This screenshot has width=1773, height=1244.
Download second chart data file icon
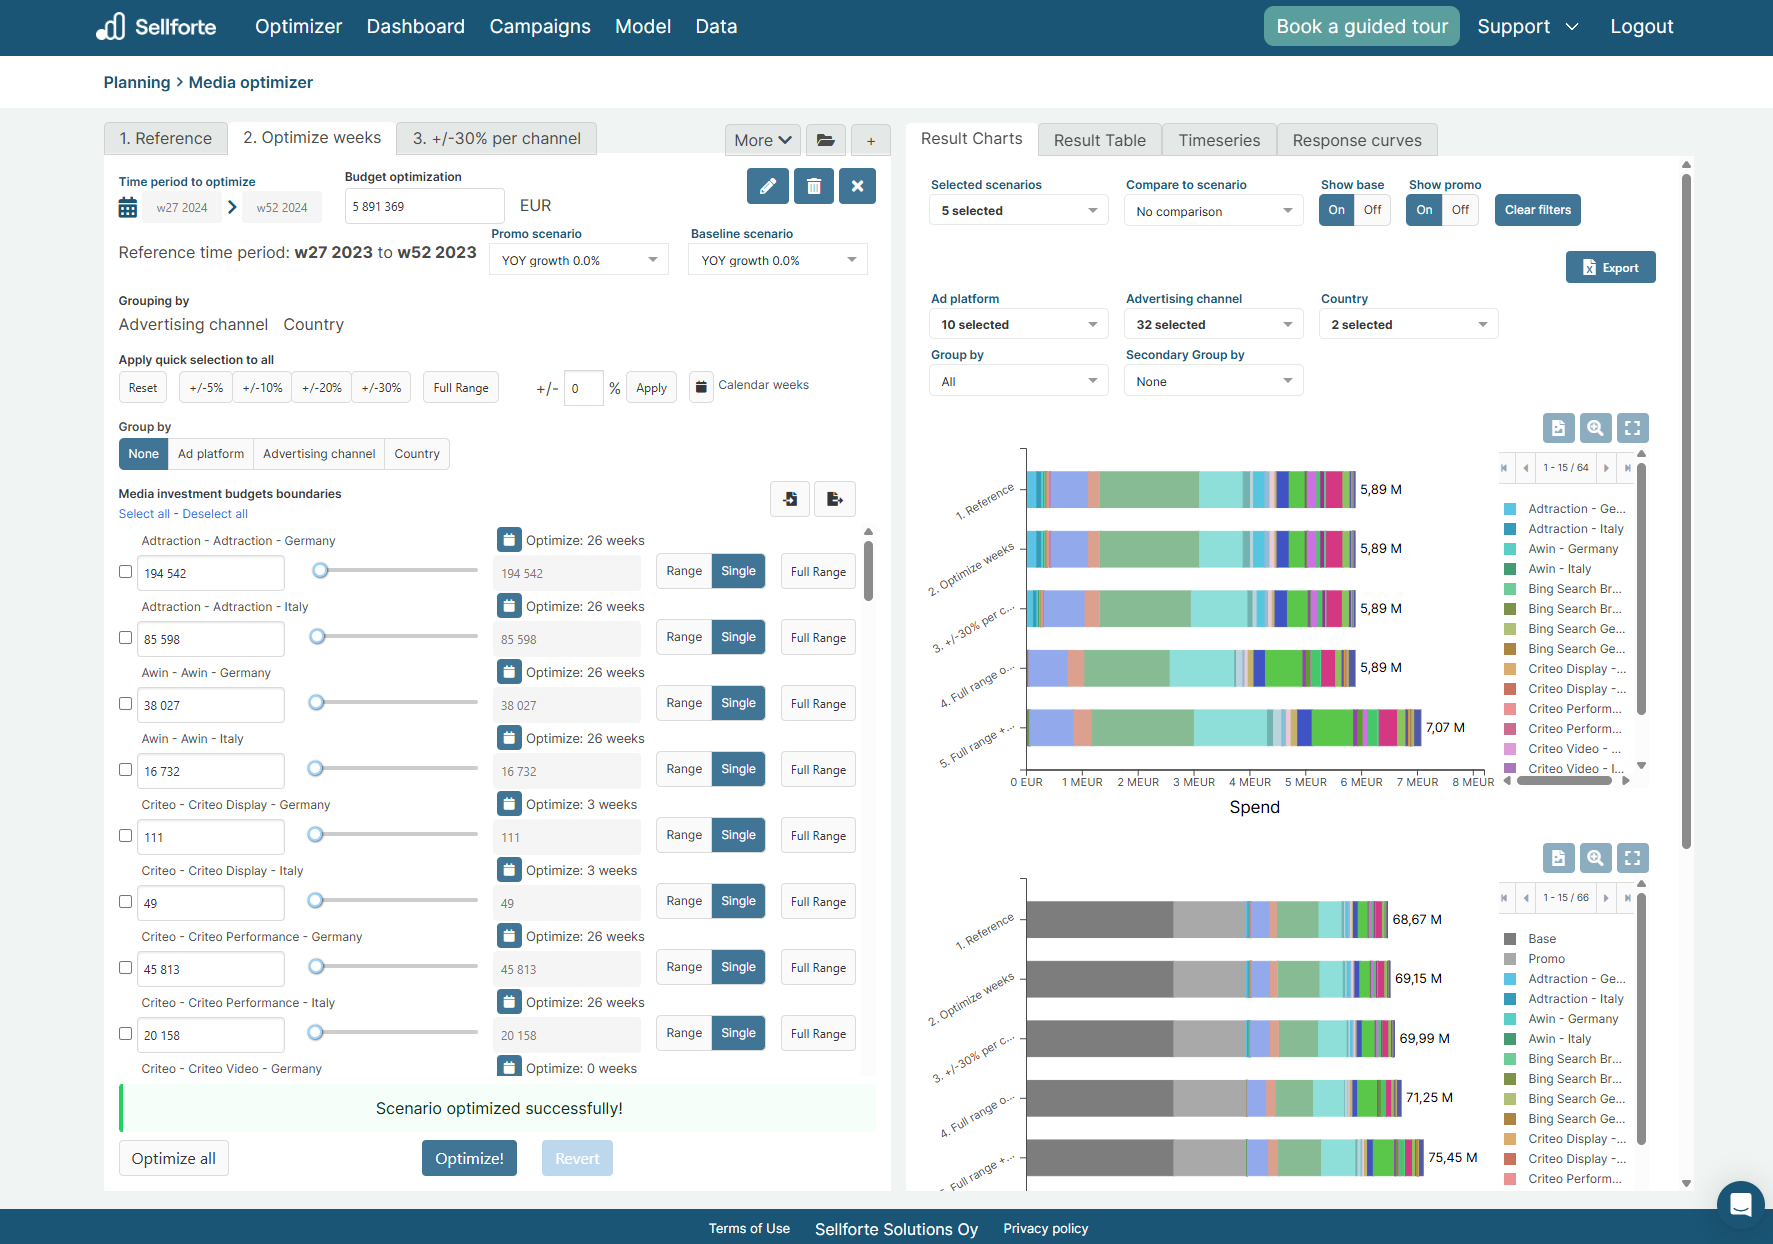tap(1558, 858)
